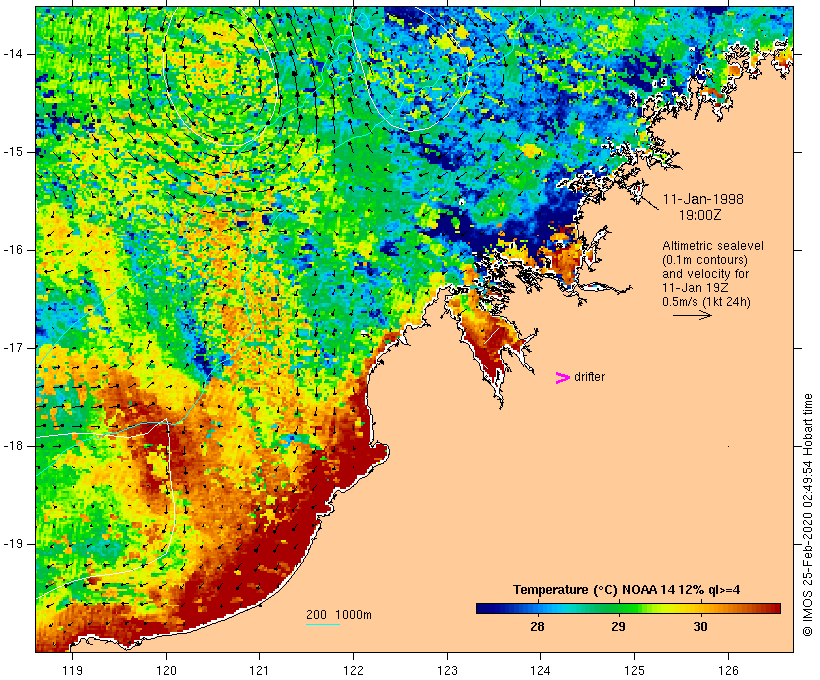
Task: Click the magenta drifter marker symbol
Action: pyautogui.click(x=563, y=378)
